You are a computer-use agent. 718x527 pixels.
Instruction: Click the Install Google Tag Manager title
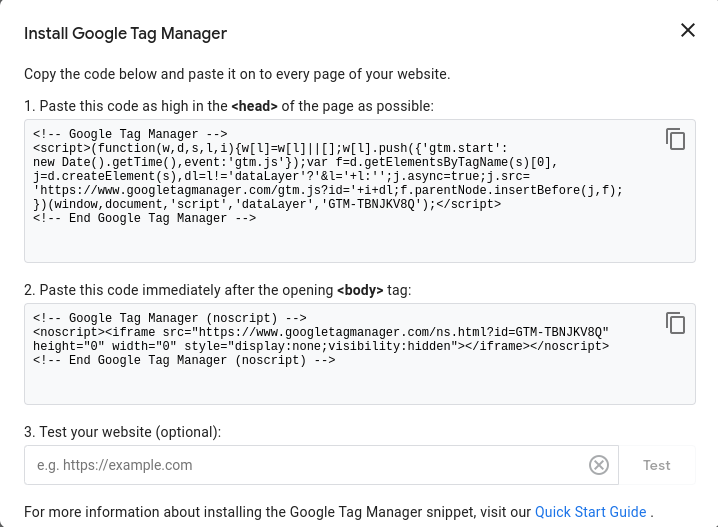(125, 33)
